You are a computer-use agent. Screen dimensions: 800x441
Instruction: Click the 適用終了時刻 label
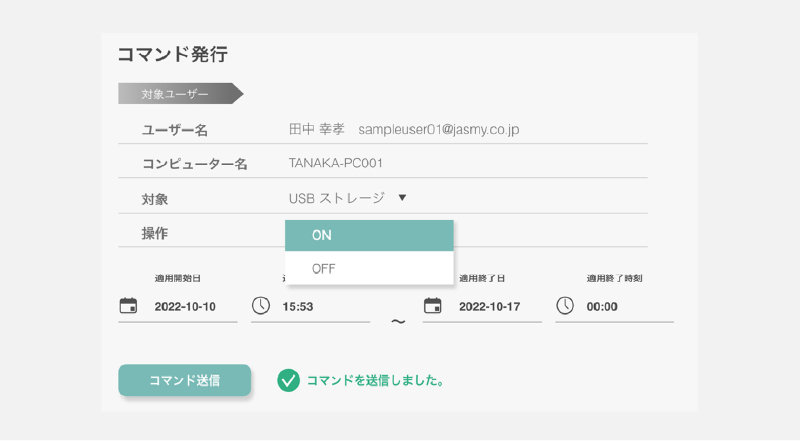click(x=614, y=279)
